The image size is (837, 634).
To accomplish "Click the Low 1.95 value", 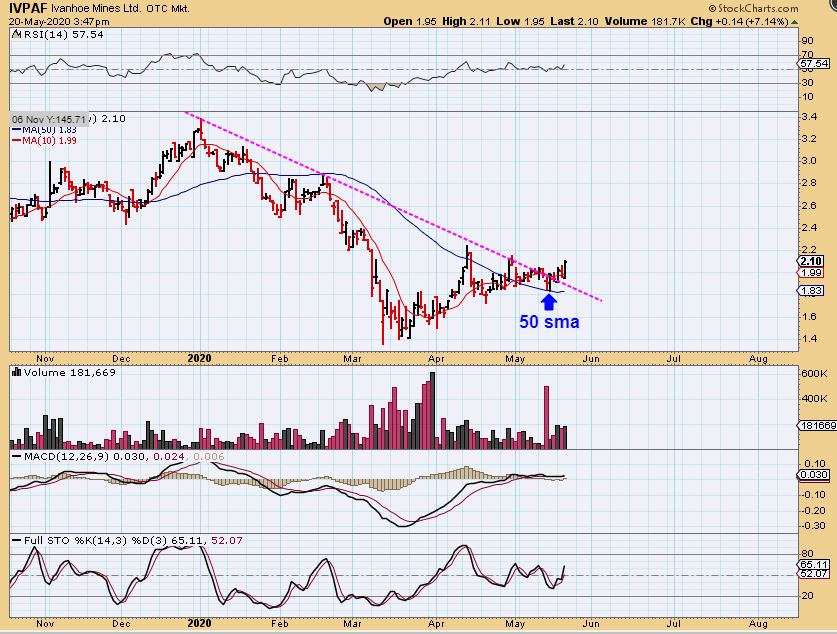I will coord(520,21).
